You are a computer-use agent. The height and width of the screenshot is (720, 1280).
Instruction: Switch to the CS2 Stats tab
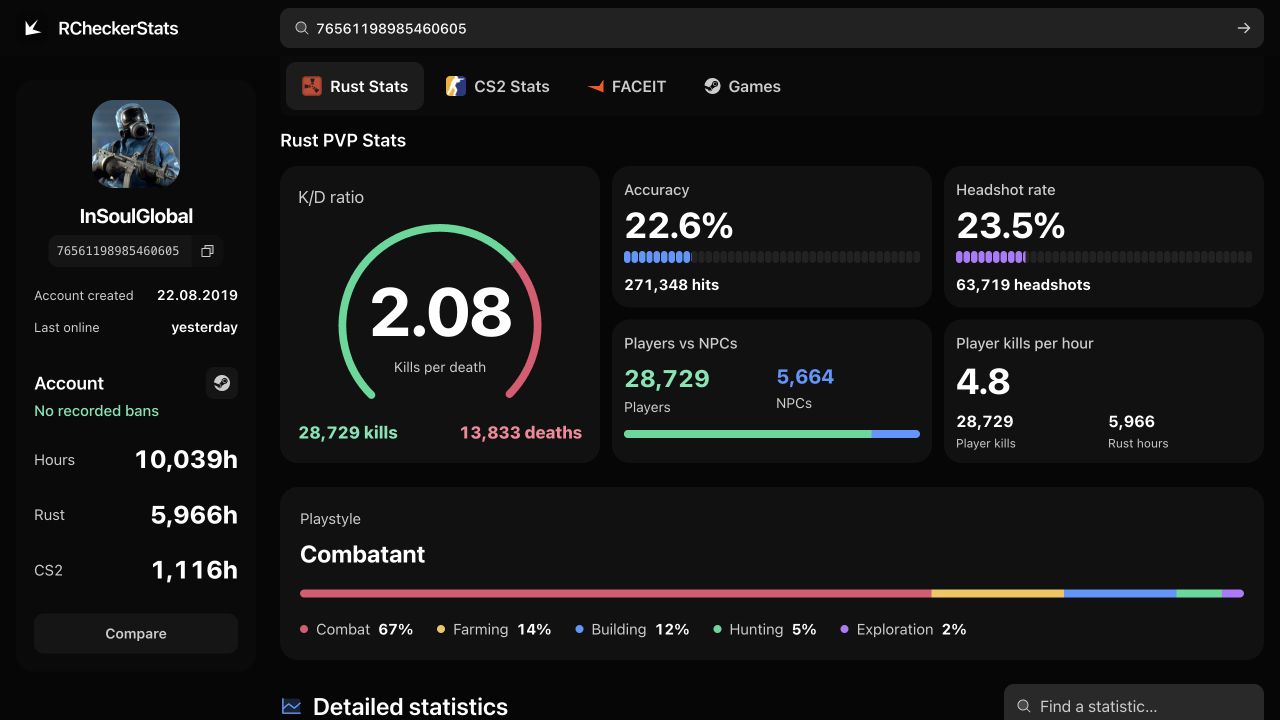click(498, 86)
